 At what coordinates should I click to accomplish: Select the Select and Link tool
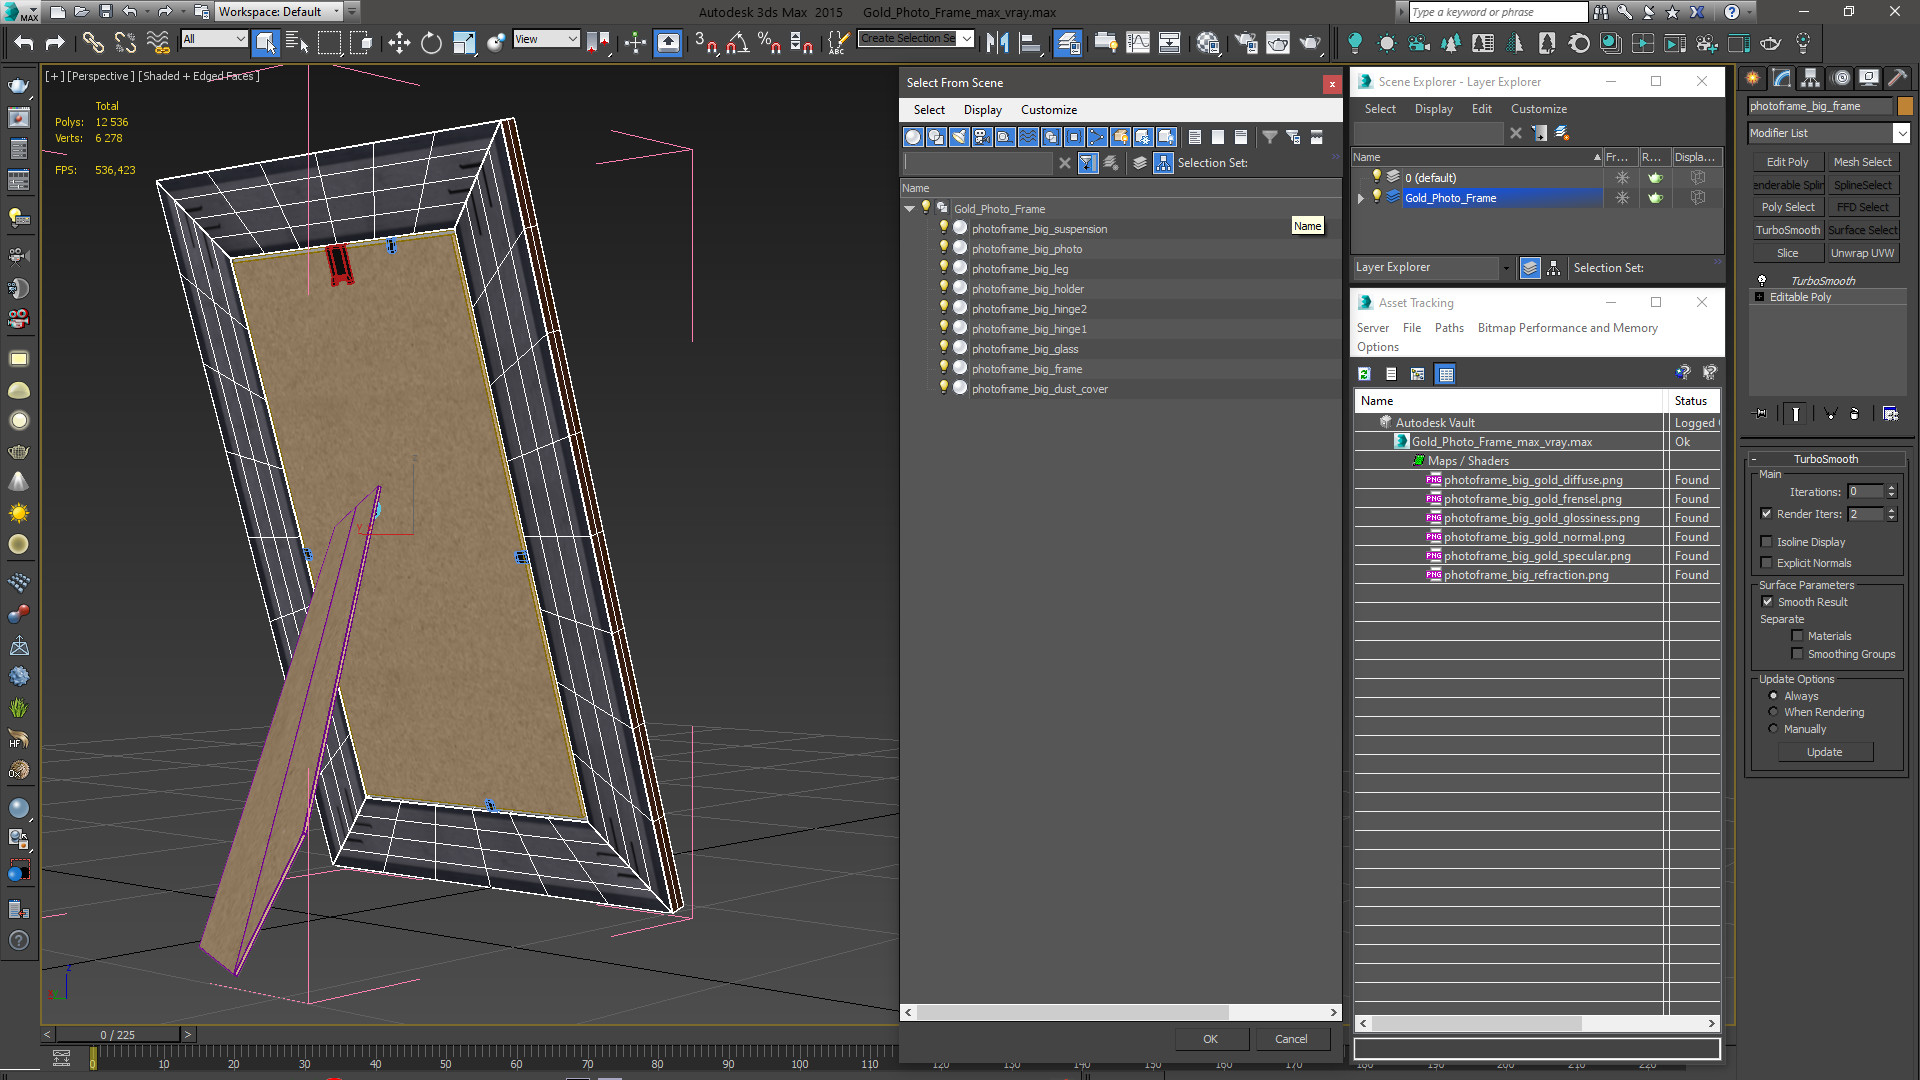tap(92, 42)
